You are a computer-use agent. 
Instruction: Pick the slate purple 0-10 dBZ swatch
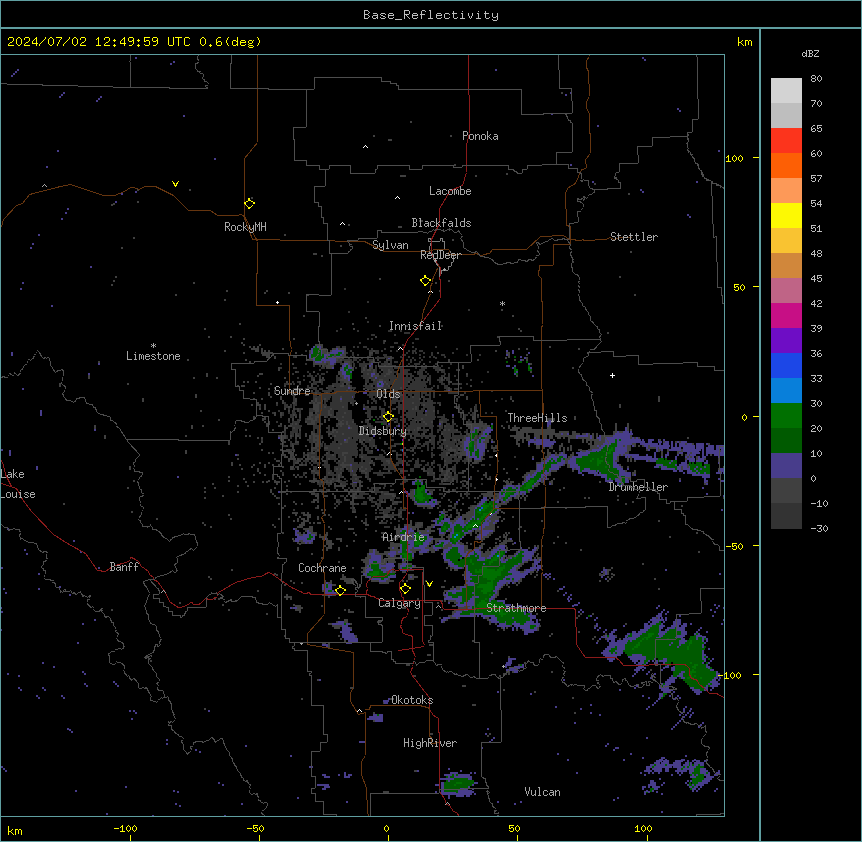[x=786, y=466]
